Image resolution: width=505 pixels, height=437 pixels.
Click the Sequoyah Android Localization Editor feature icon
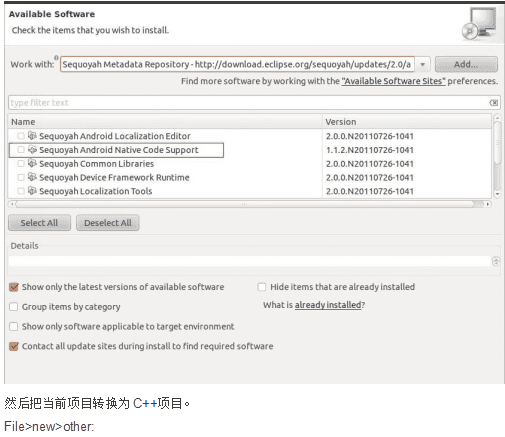(x=32, y=136)
